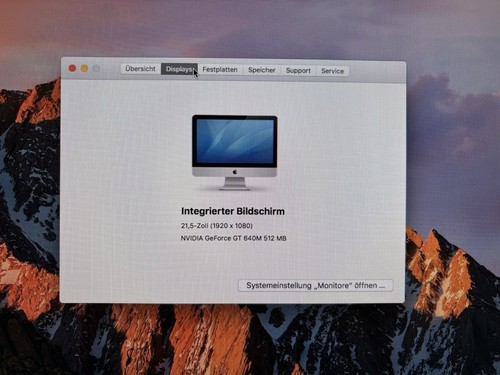Click NVIDIA GeForce GT 640M 512 MB text
Image resolution: width=500 pixels, height=375 pixels.
click(233, 238)
